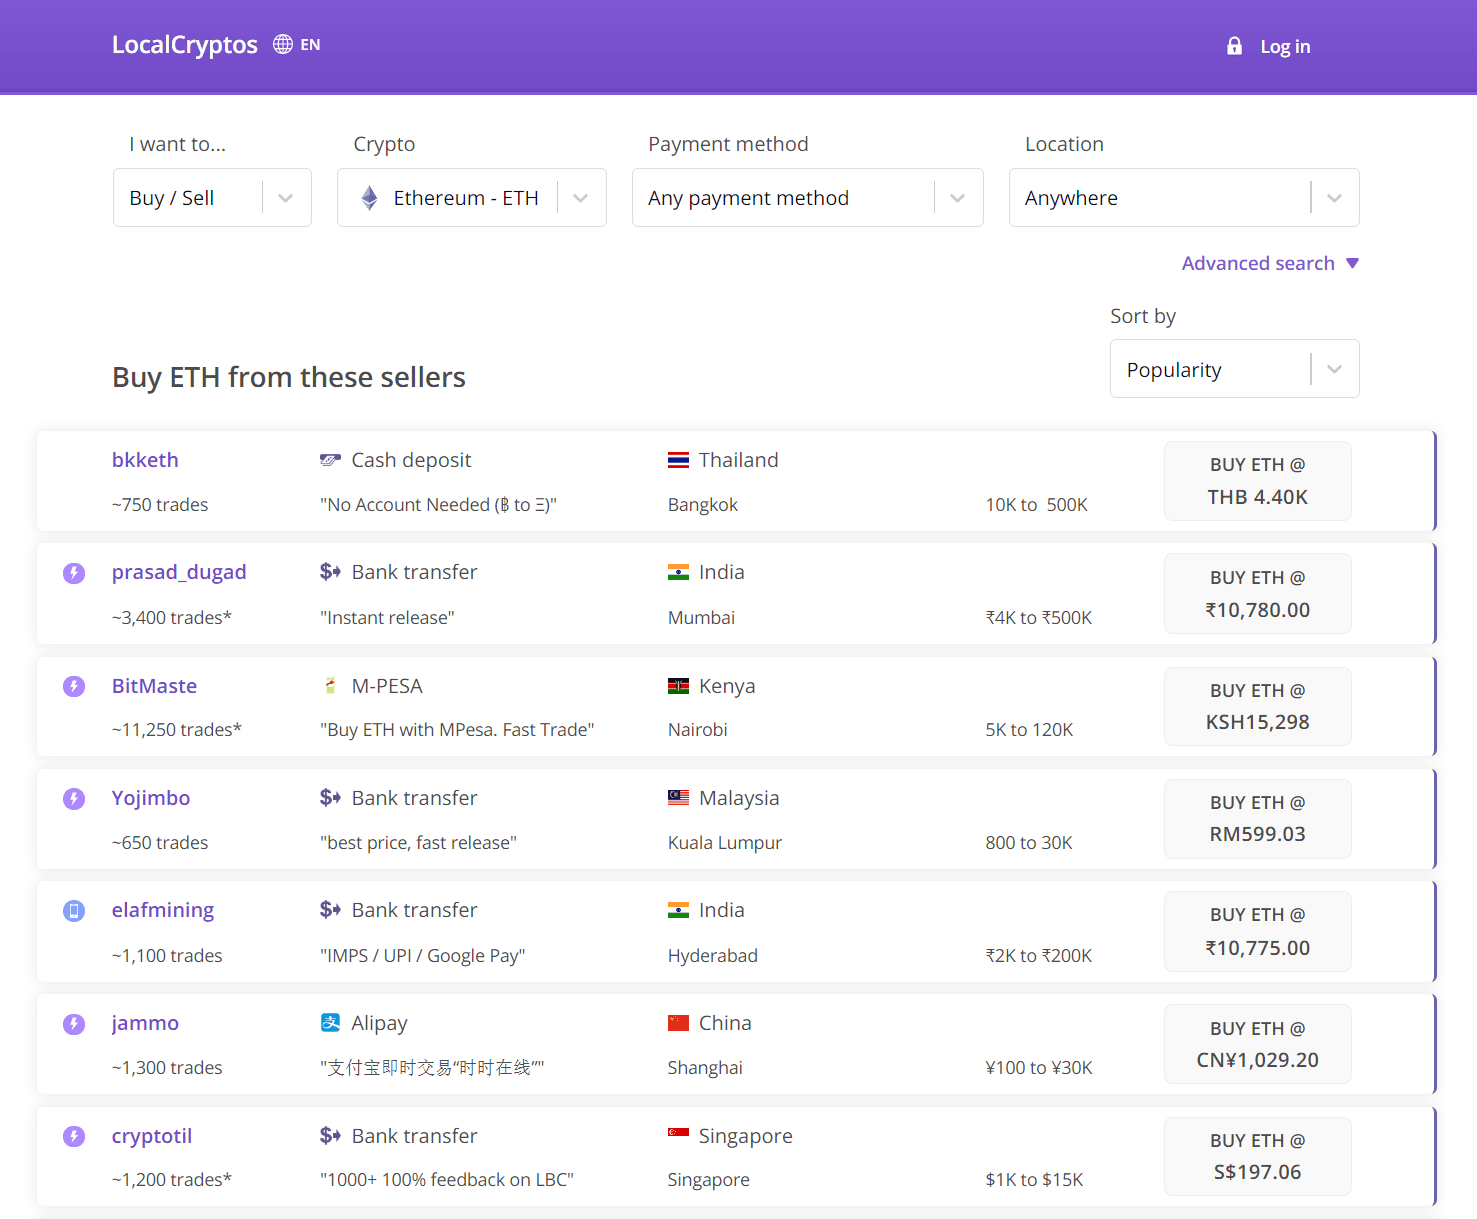Viewport: 1477px width, 1219px height.
Task: Click the lightning badge next to prasad_dugad
Action: 74,573
